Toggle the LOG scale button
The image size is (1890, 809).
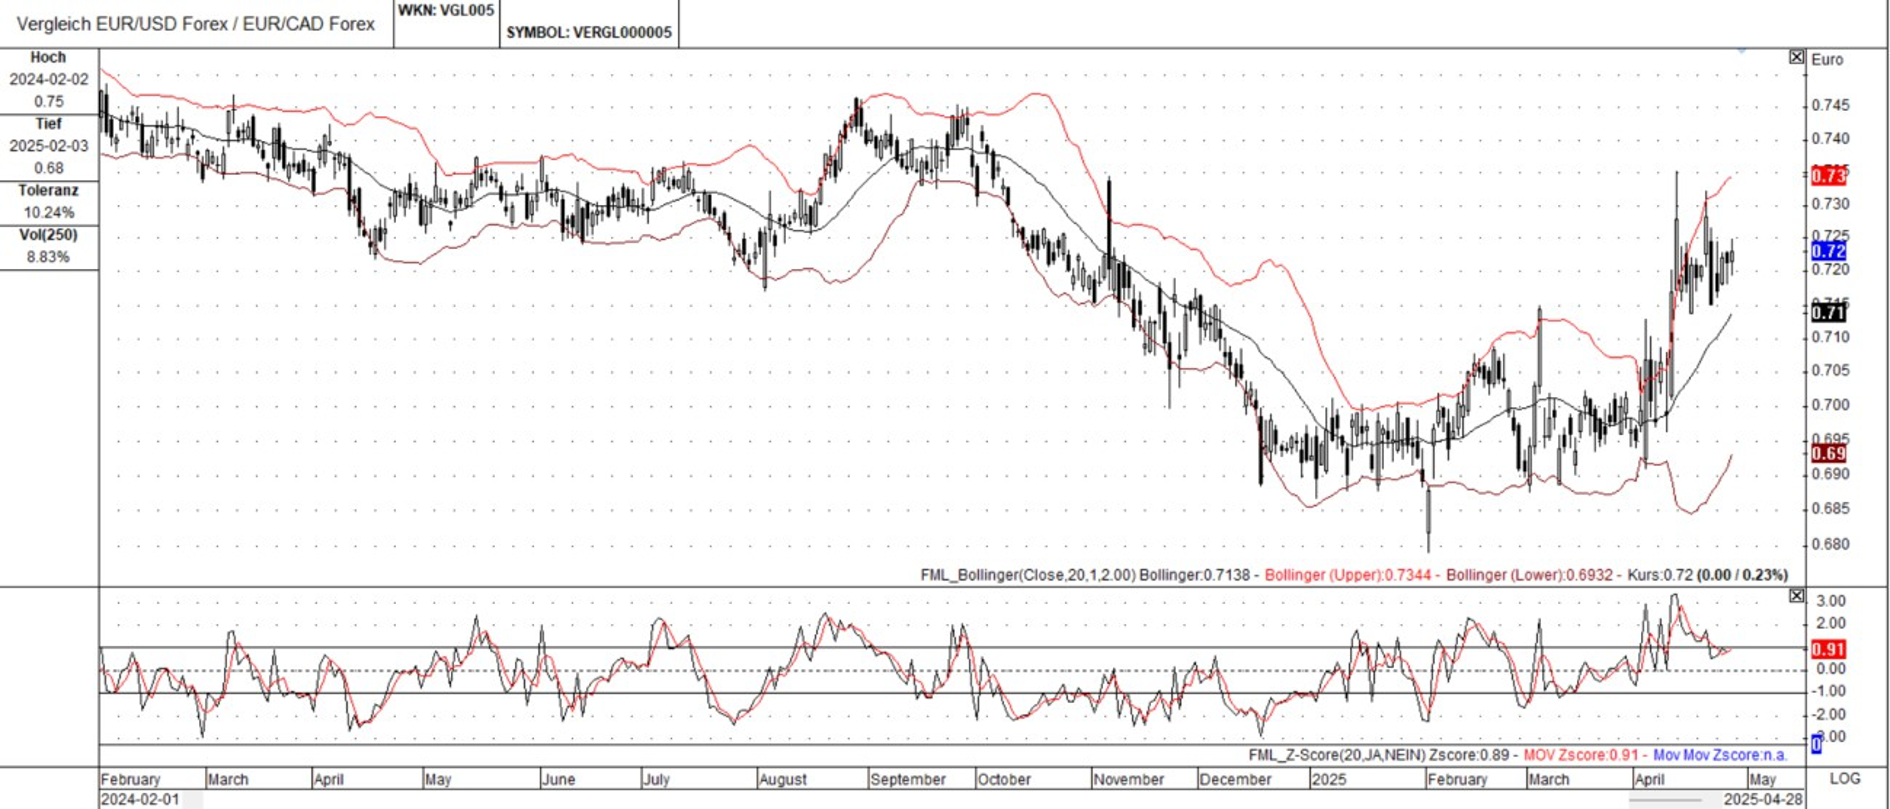coord(1844,778)
